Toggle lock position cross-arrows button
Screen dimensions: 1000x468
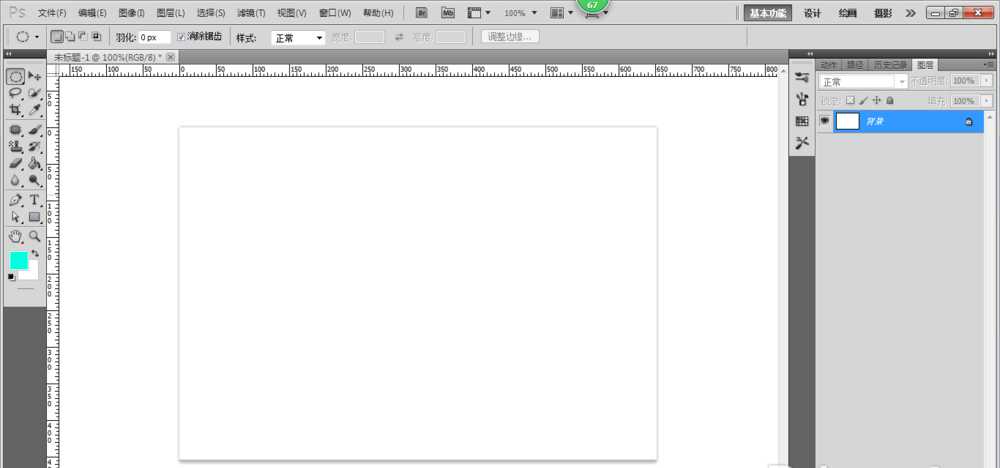[877, 101]
